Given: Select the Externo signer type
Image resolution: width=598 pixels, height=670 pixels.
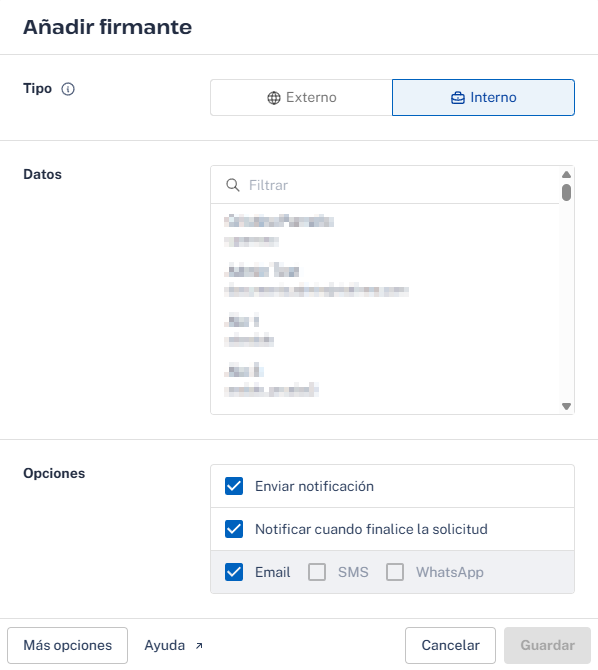Looking at the screenshot, I should click(x=301, y=97).
